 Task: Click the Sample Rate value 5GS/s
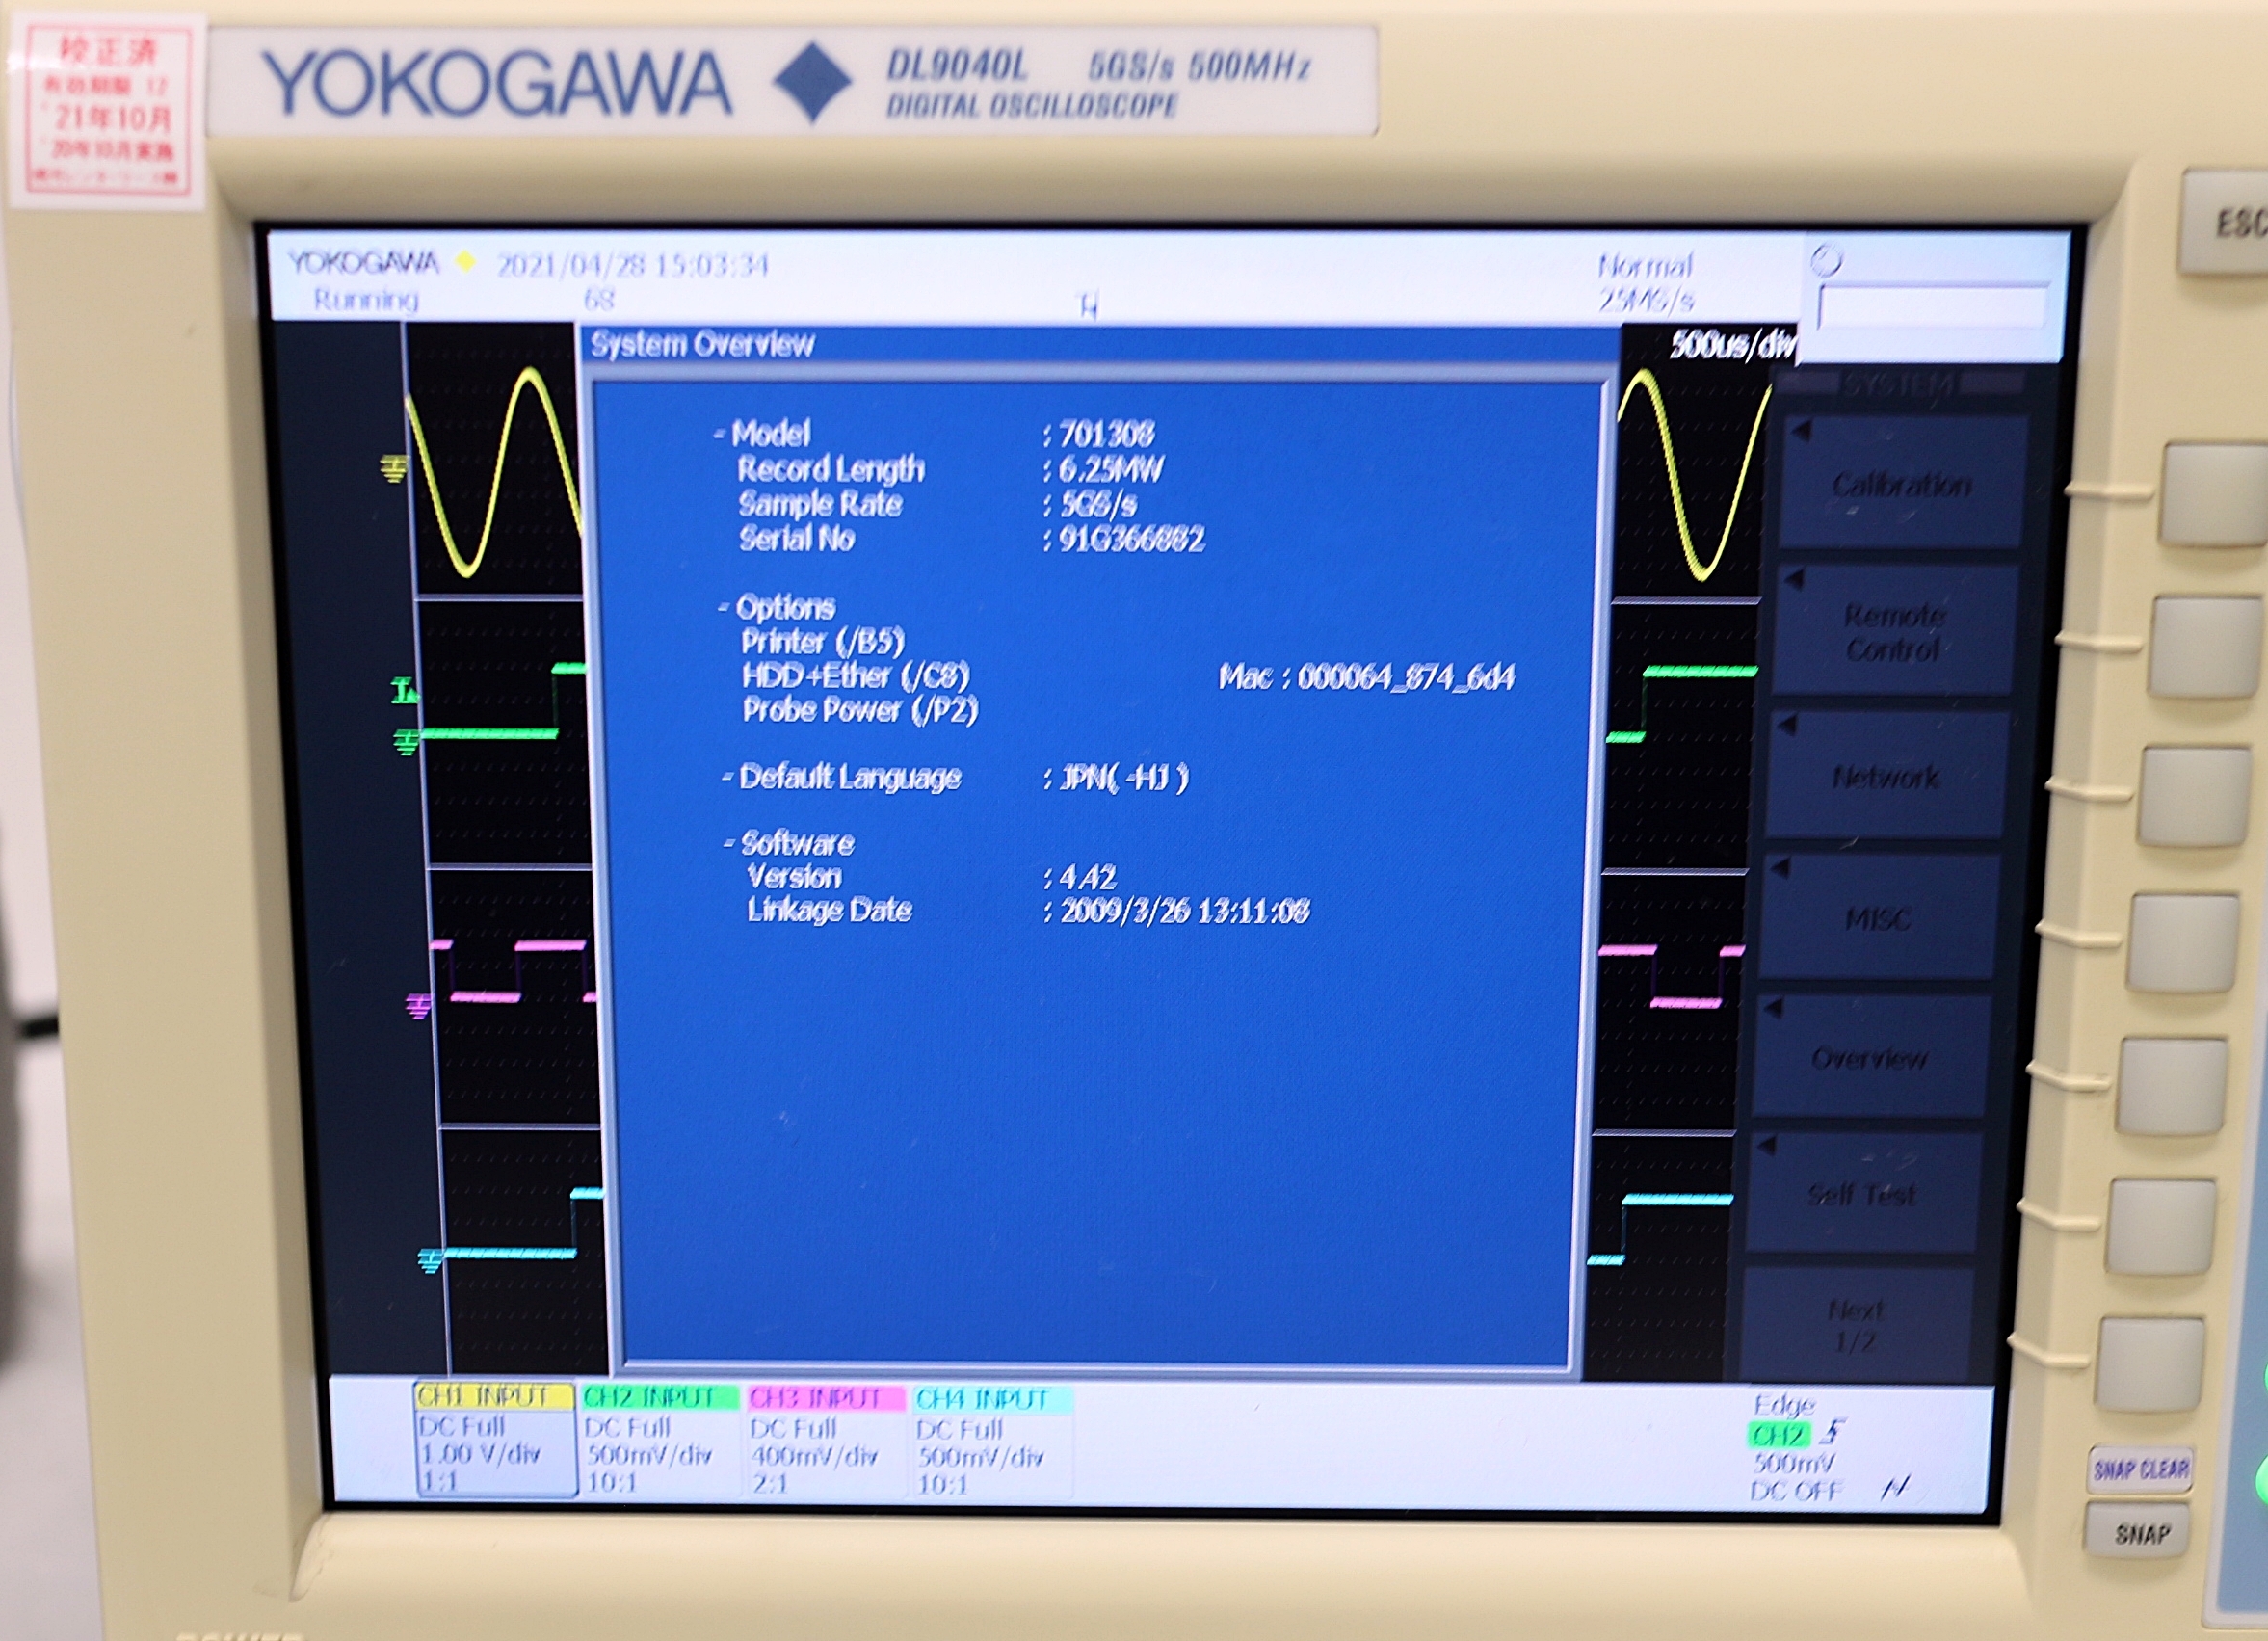tap(1097, 504)
